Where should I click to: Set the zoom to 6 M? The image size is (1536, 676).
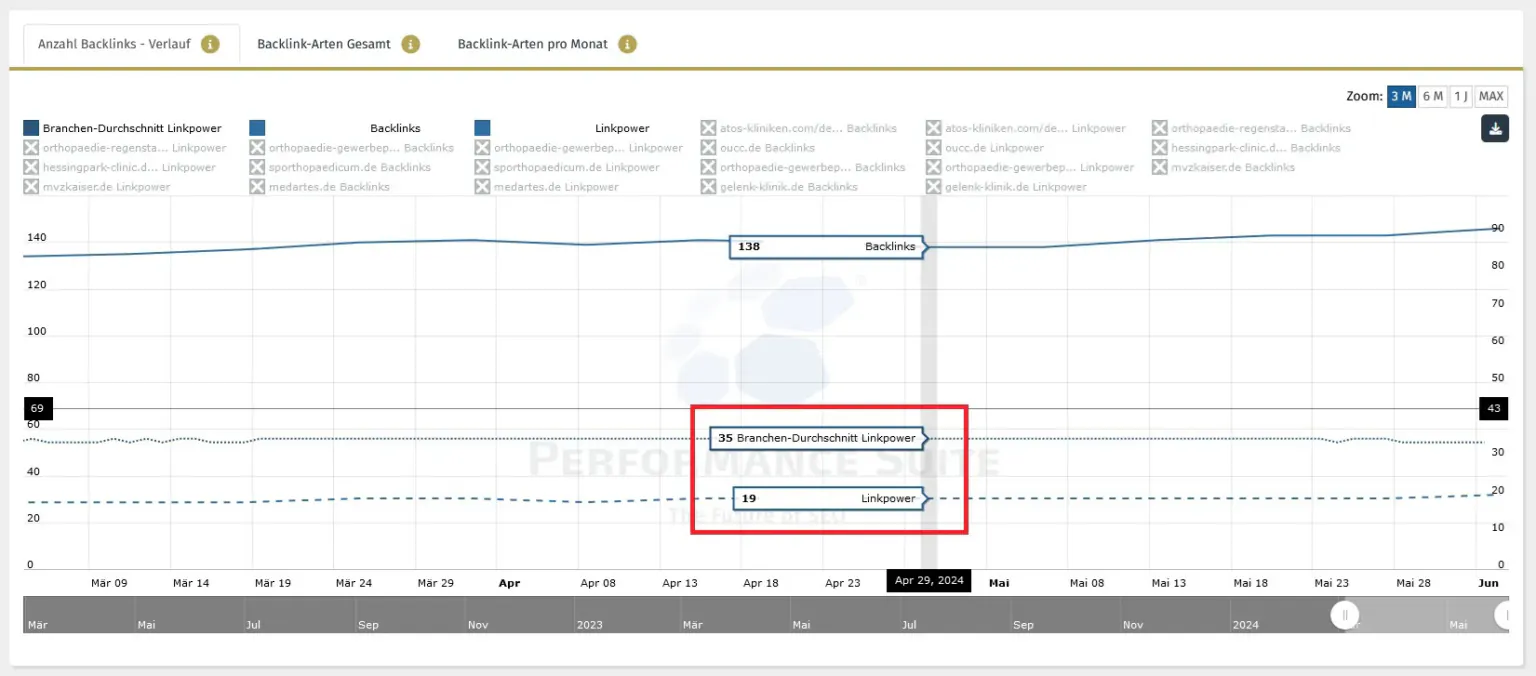[x=1432, y=96]
